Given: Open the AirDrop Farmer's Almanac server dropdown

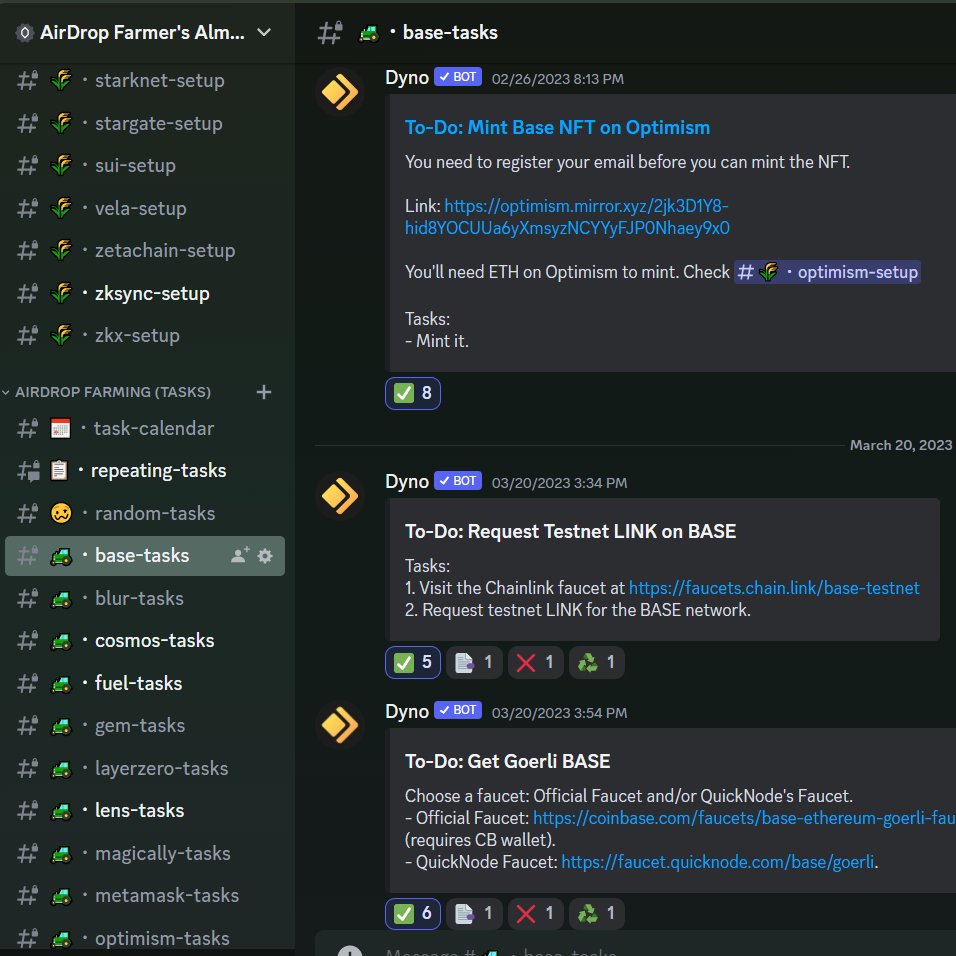Looking at the screenshot, I should pos(263,32).
